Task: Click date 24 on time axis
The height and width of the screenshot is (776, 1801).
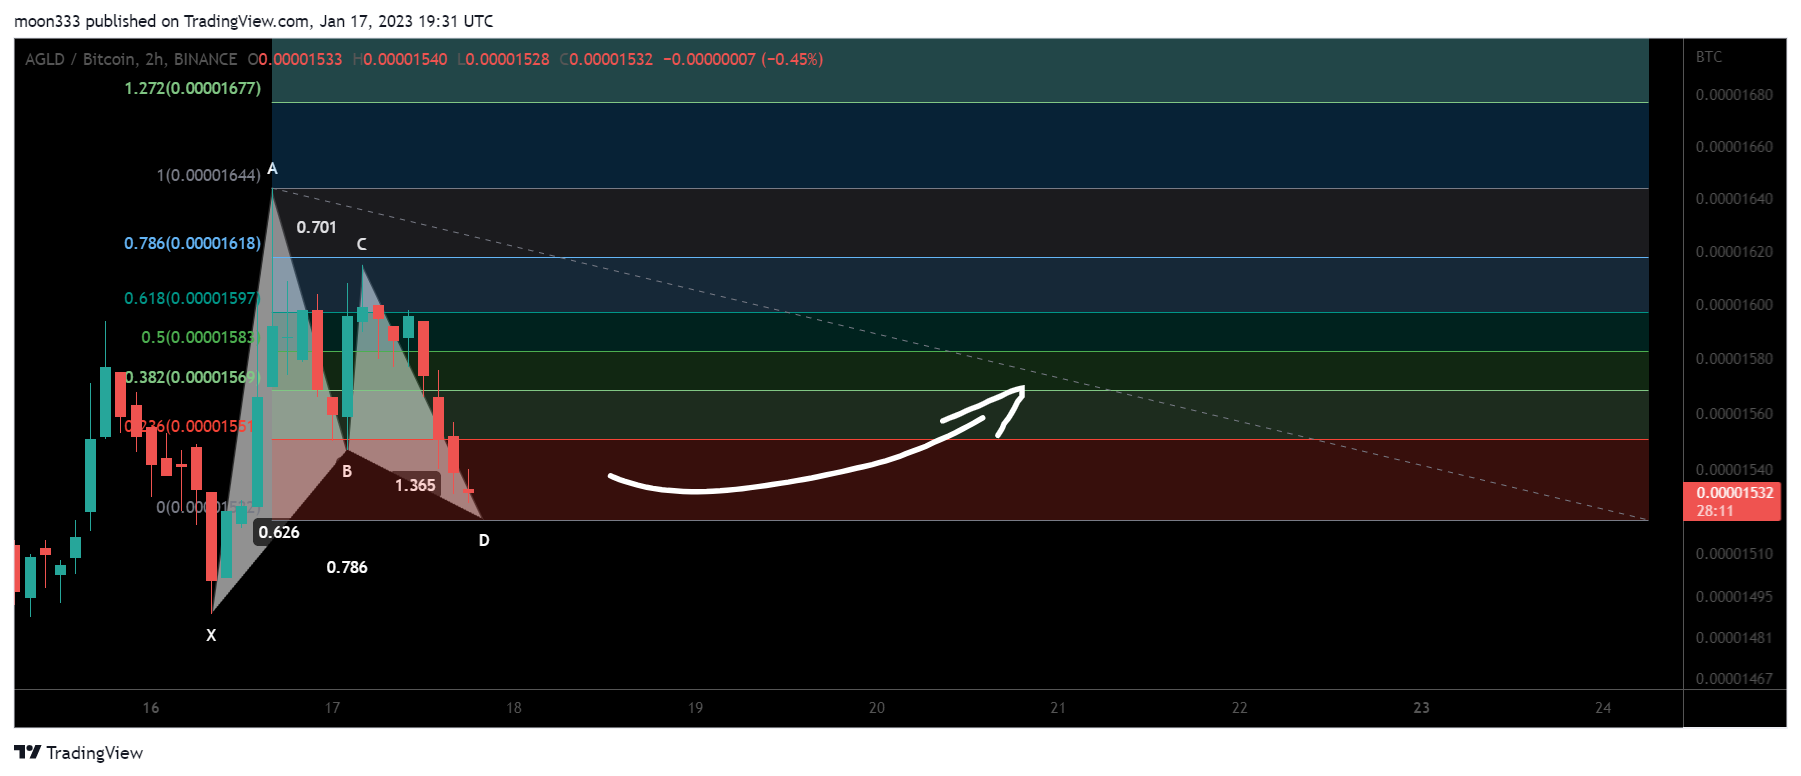Action: (x=1603, y=708)
